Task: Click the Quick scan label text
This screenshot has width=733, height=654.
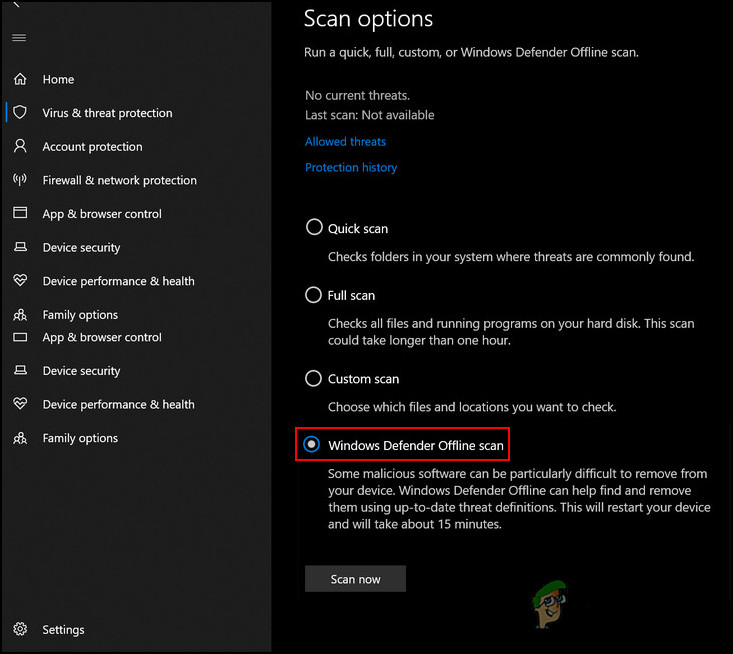Action: (x=358, y=229)
